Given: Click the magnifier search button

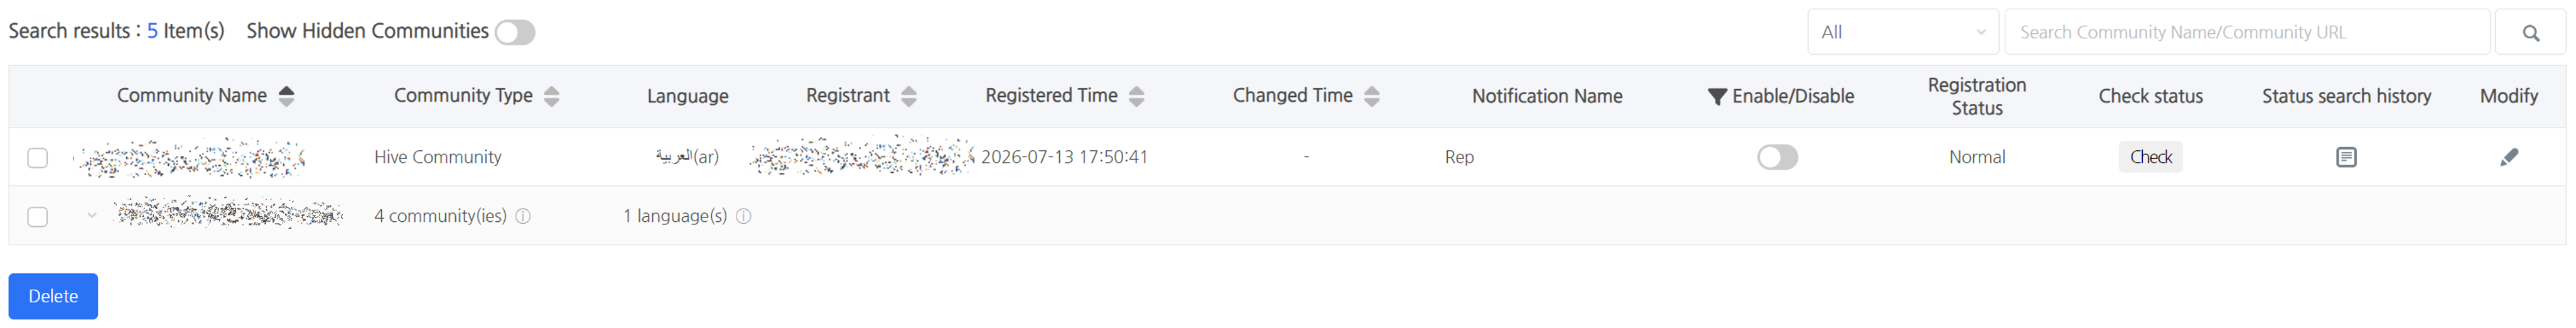Looking at the screenshot, I should click(x=2530, y=32).
